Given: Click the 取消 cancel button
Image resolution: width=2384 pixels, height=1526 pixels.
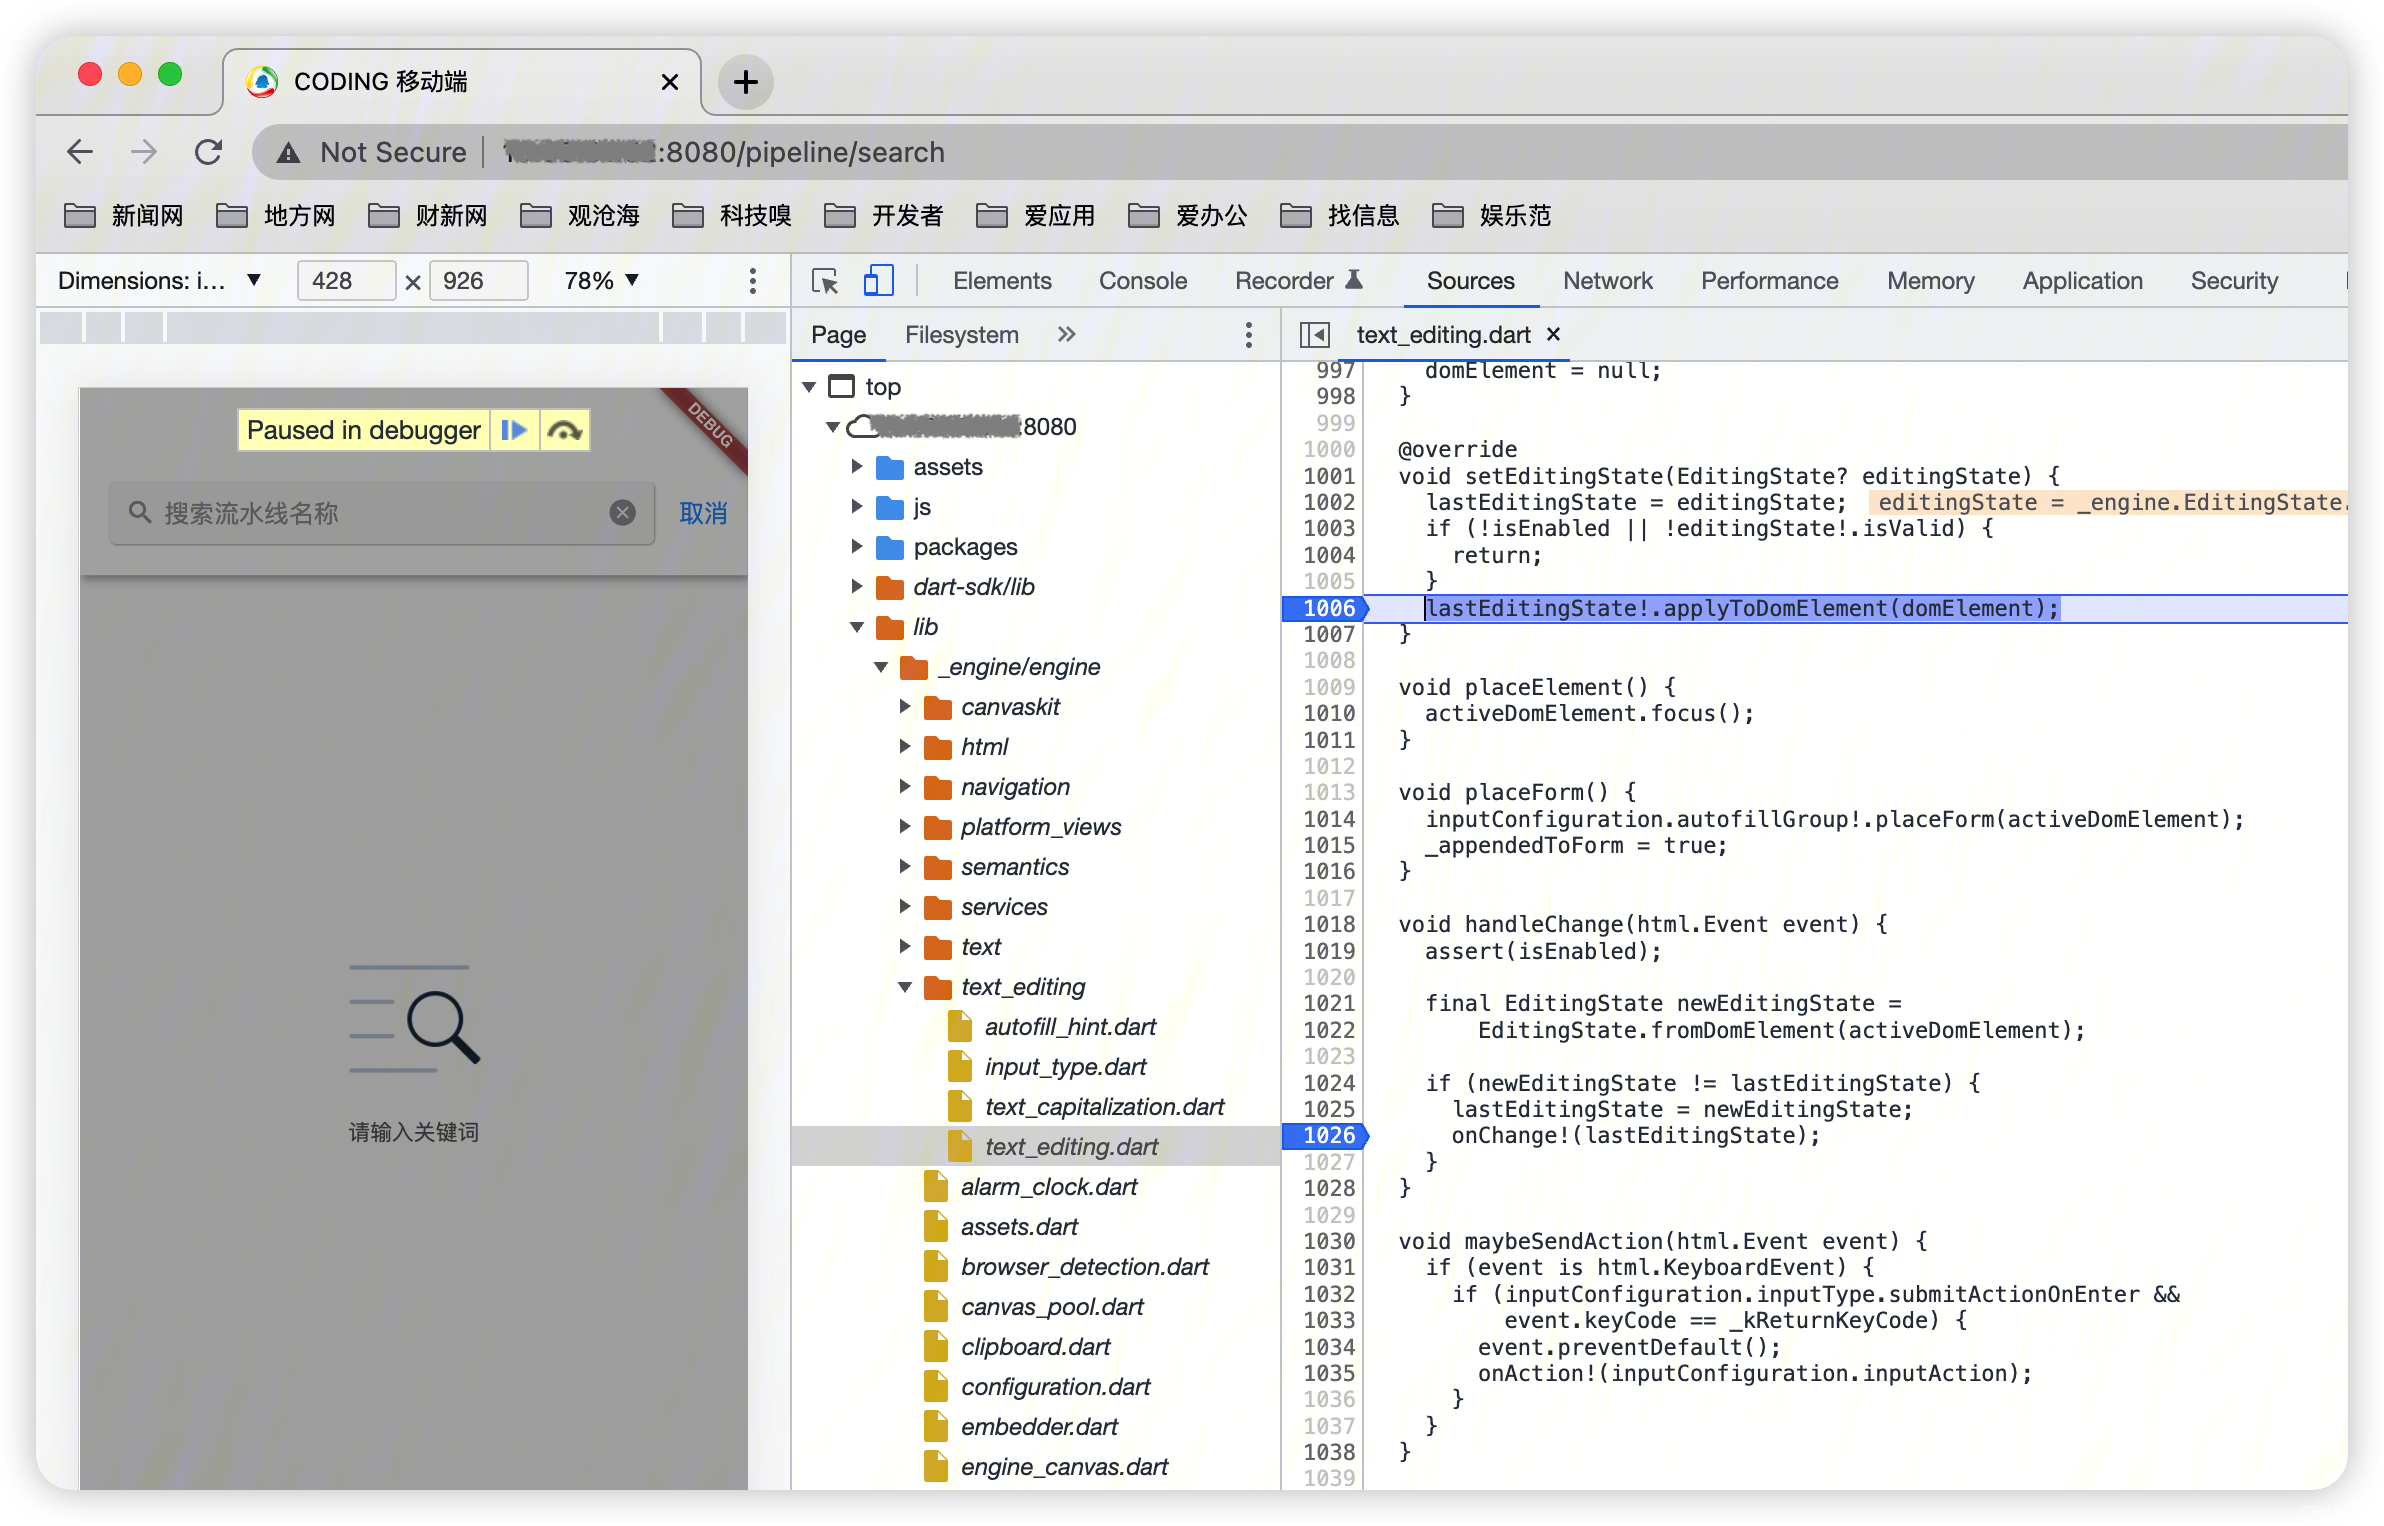Looking at the screenshot, I should (702, 513).
